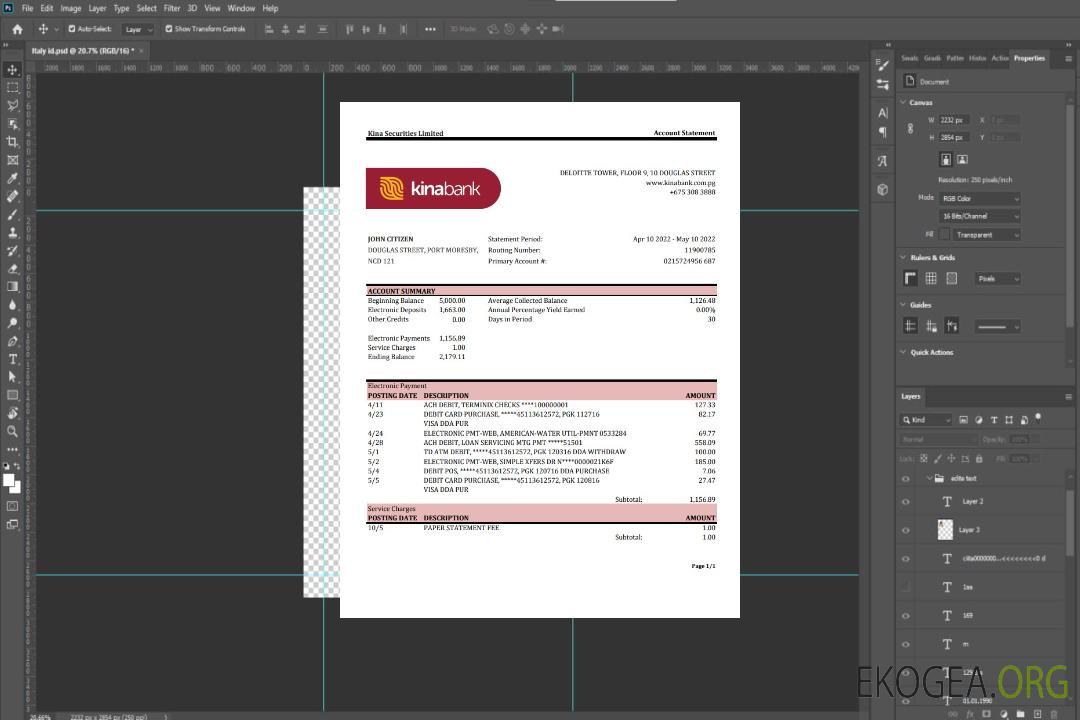The image size is (1080, 720).
Task: Open the Filter menu
Action: 172,8
